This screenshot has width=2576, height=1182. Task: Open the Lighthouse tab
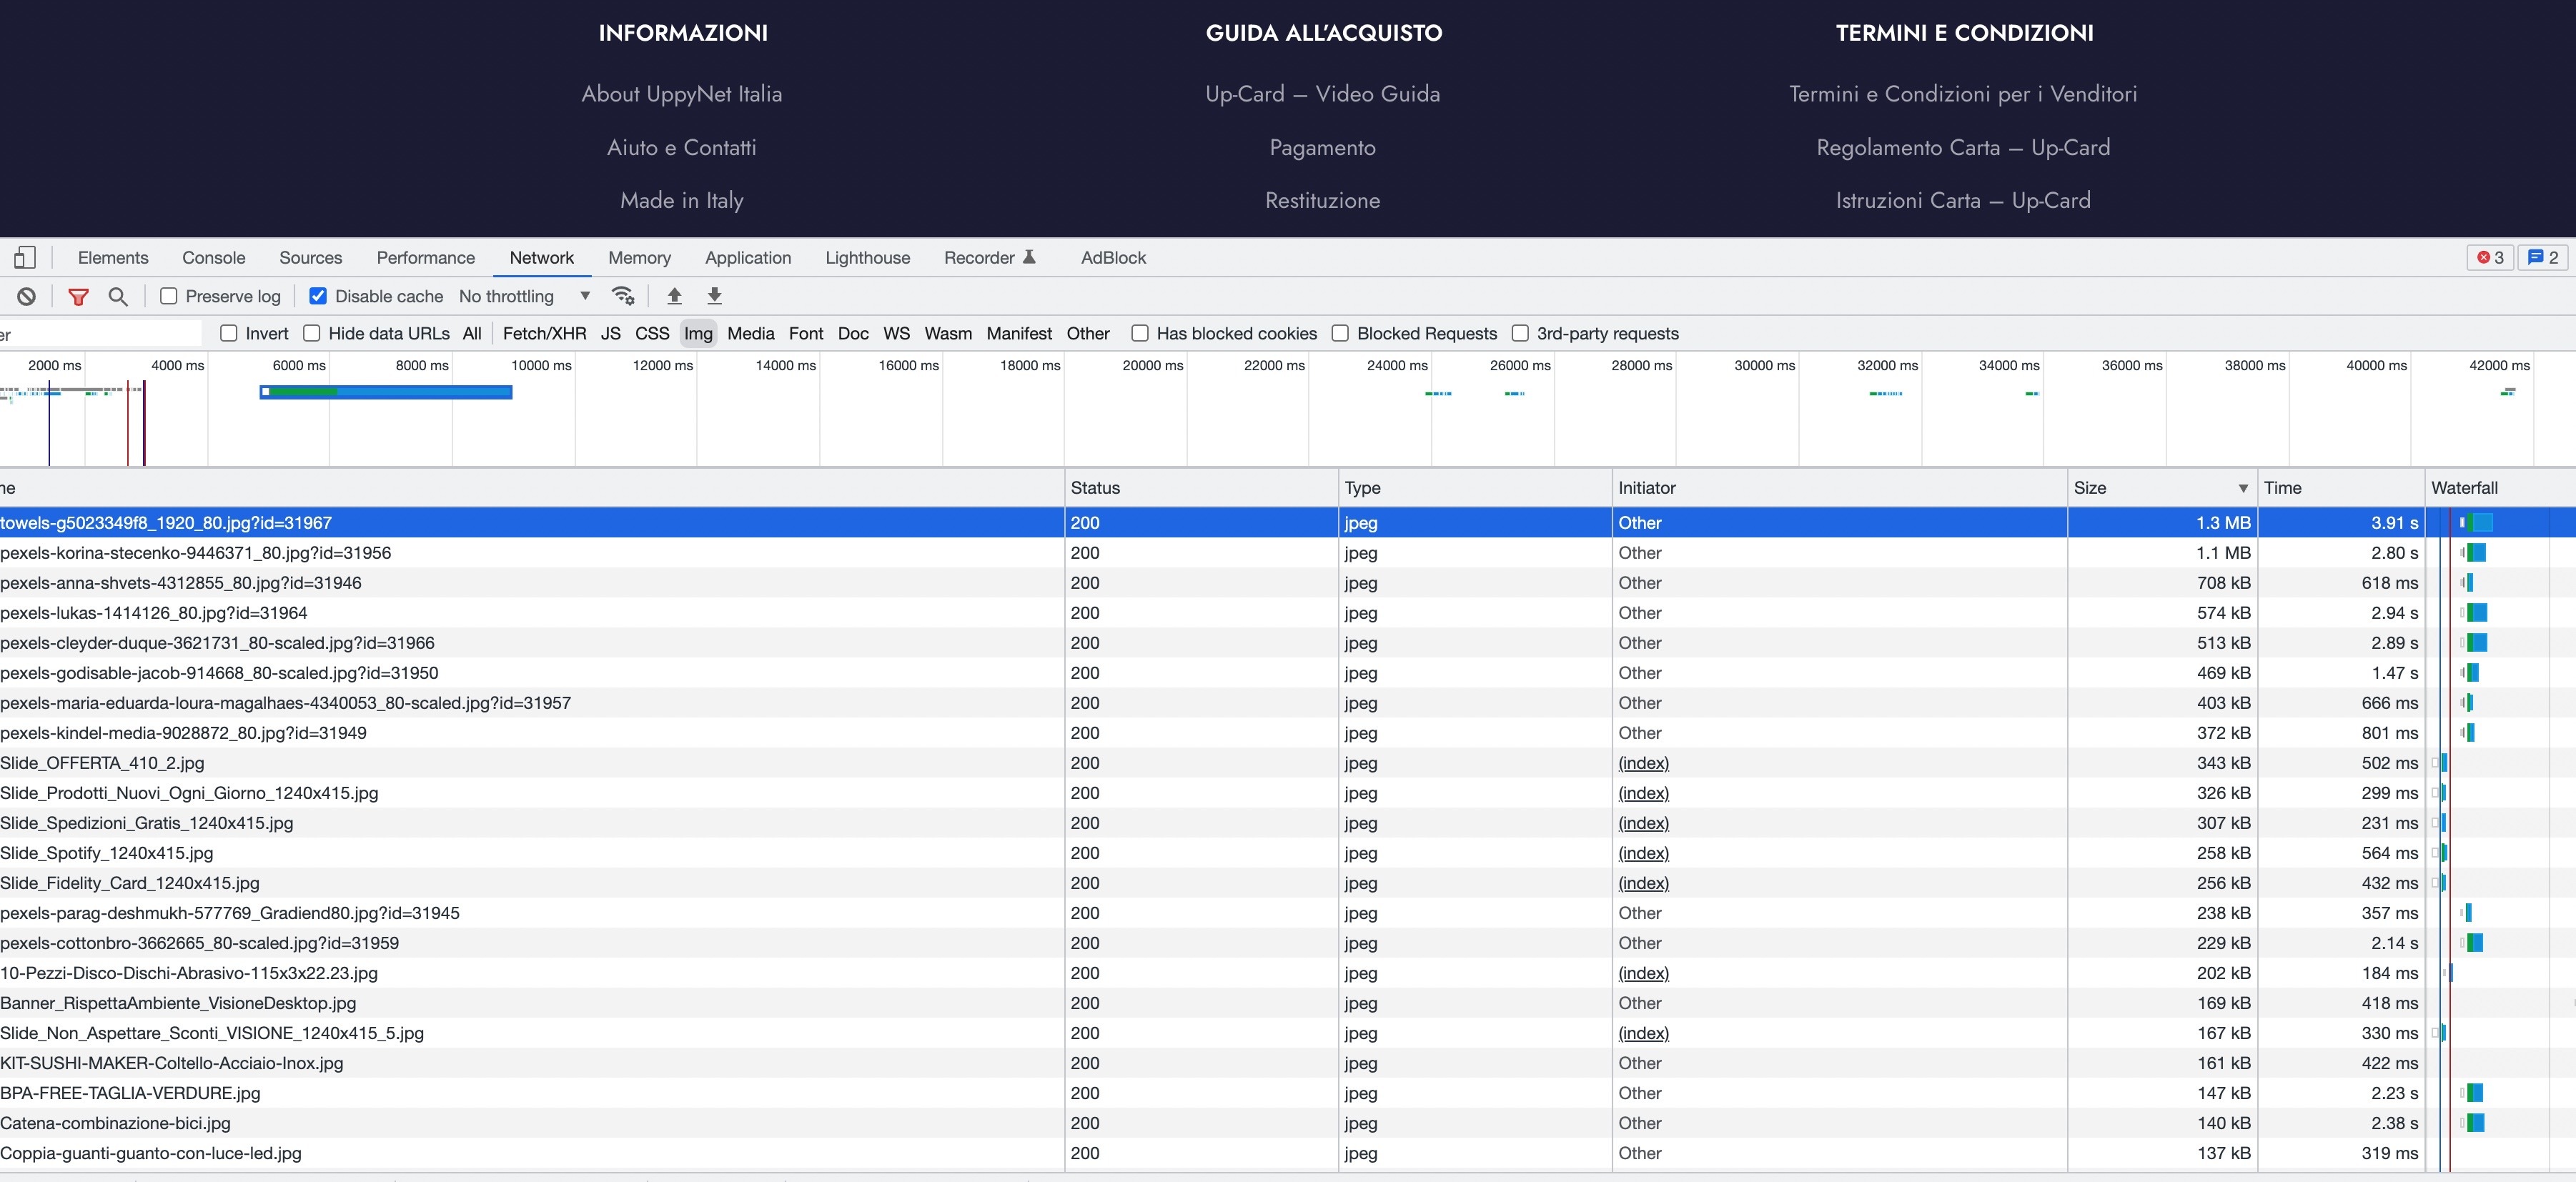point(867,258)
